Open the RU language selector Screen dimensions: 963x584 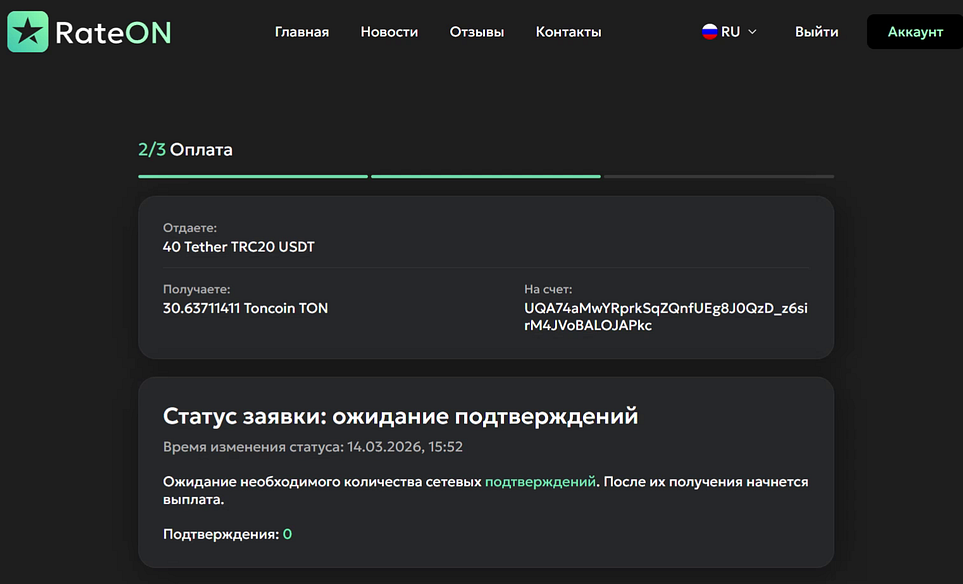[730, 32]
